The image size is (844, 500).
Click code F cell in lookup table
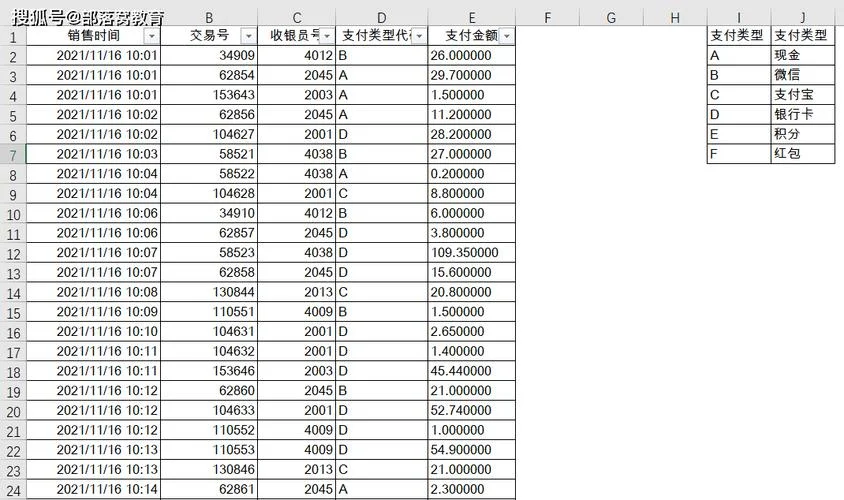[x=739, y=154]
